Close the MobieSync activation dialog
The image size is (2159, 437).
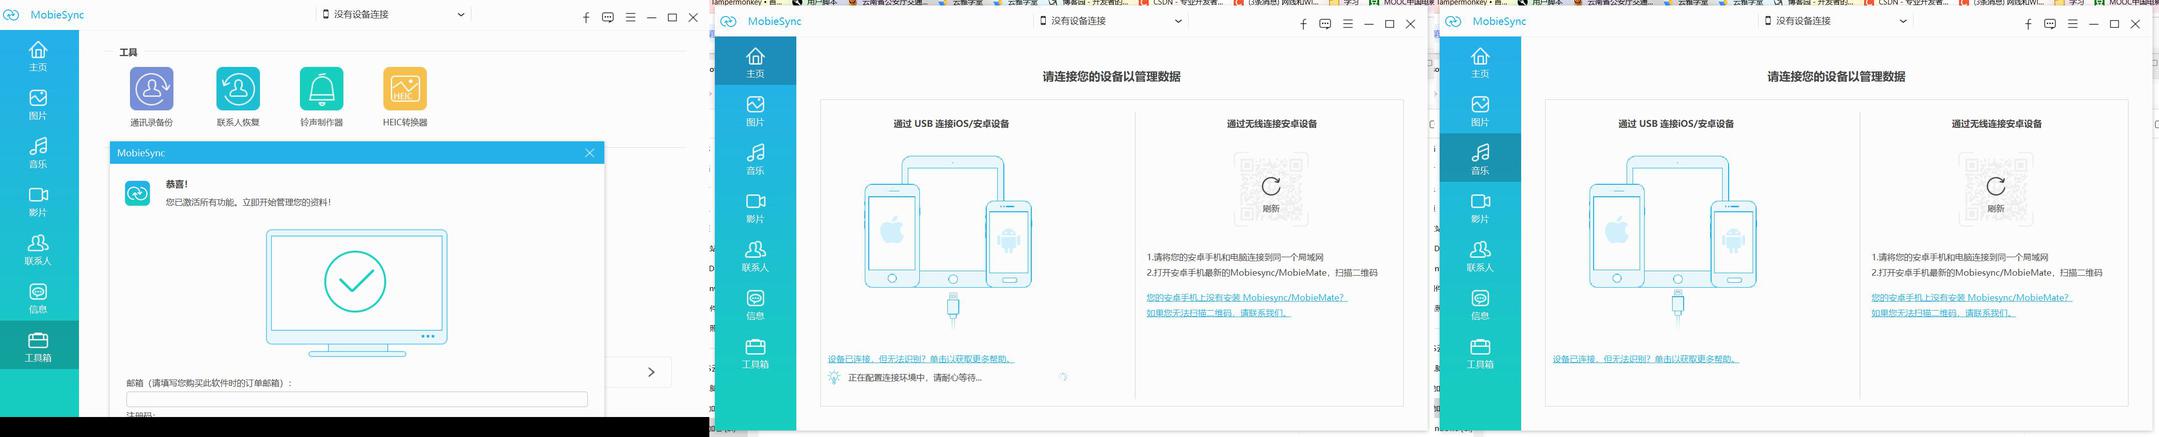(590, 153)
